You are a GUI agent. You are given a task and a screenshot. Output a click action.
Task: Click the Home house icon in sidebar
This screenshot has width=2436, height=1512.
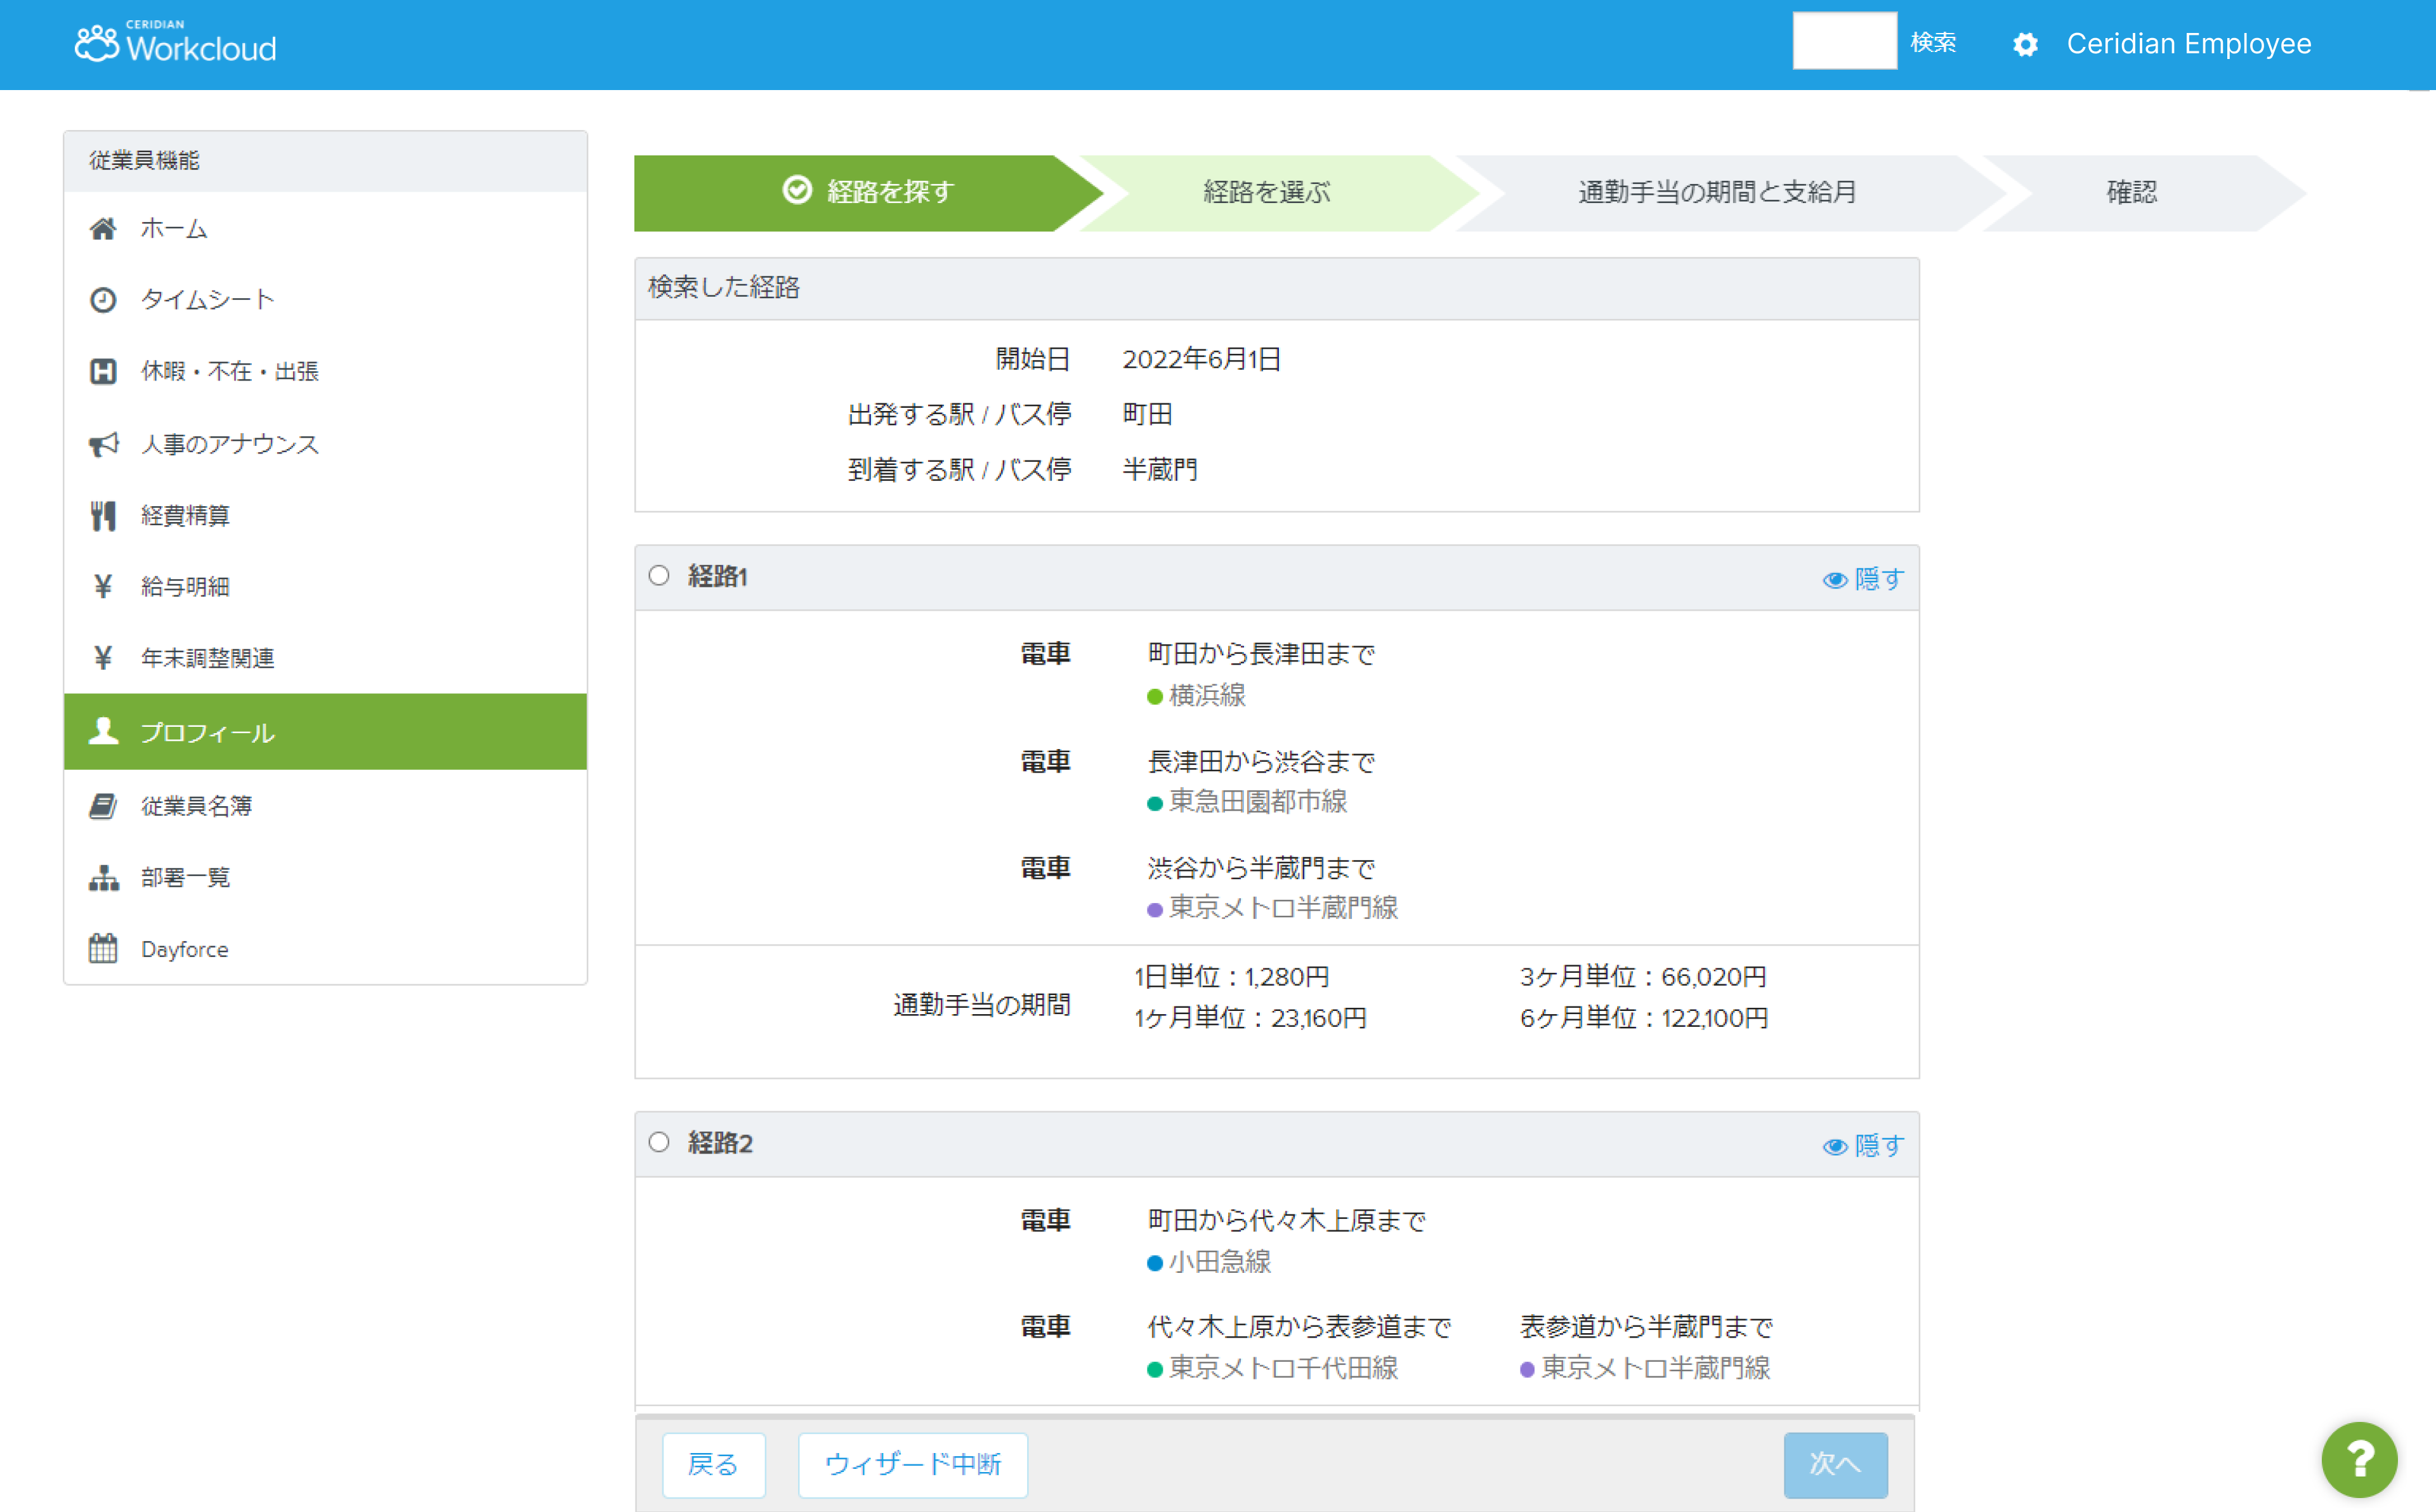point(103,229)
